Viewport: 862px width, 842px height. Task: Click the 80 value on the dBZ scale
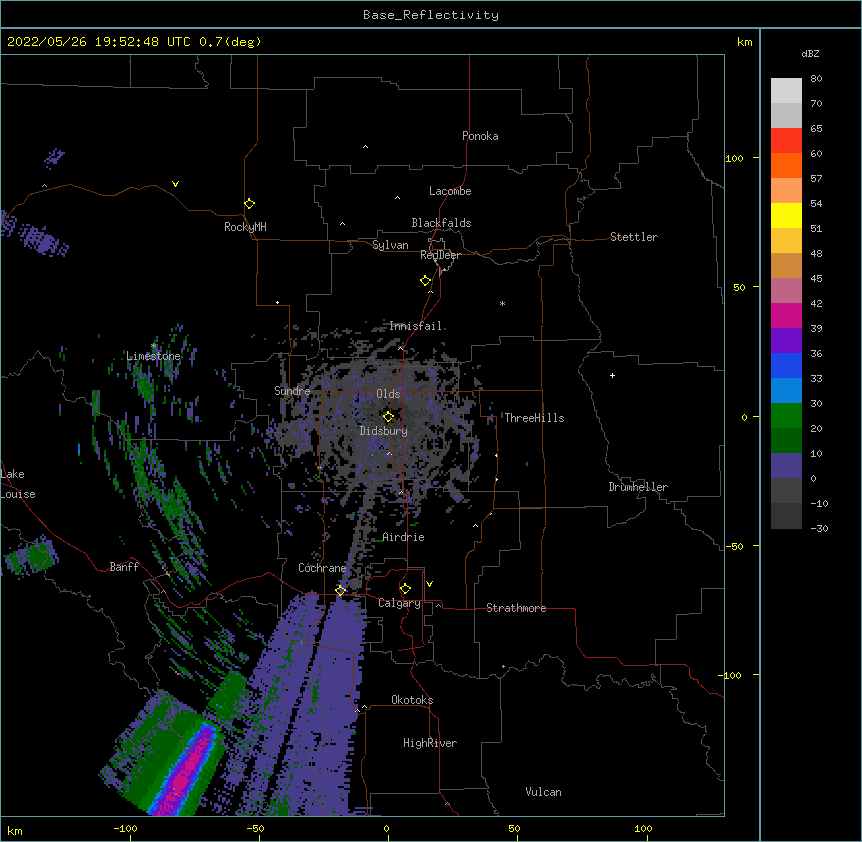tap(816, 79)
